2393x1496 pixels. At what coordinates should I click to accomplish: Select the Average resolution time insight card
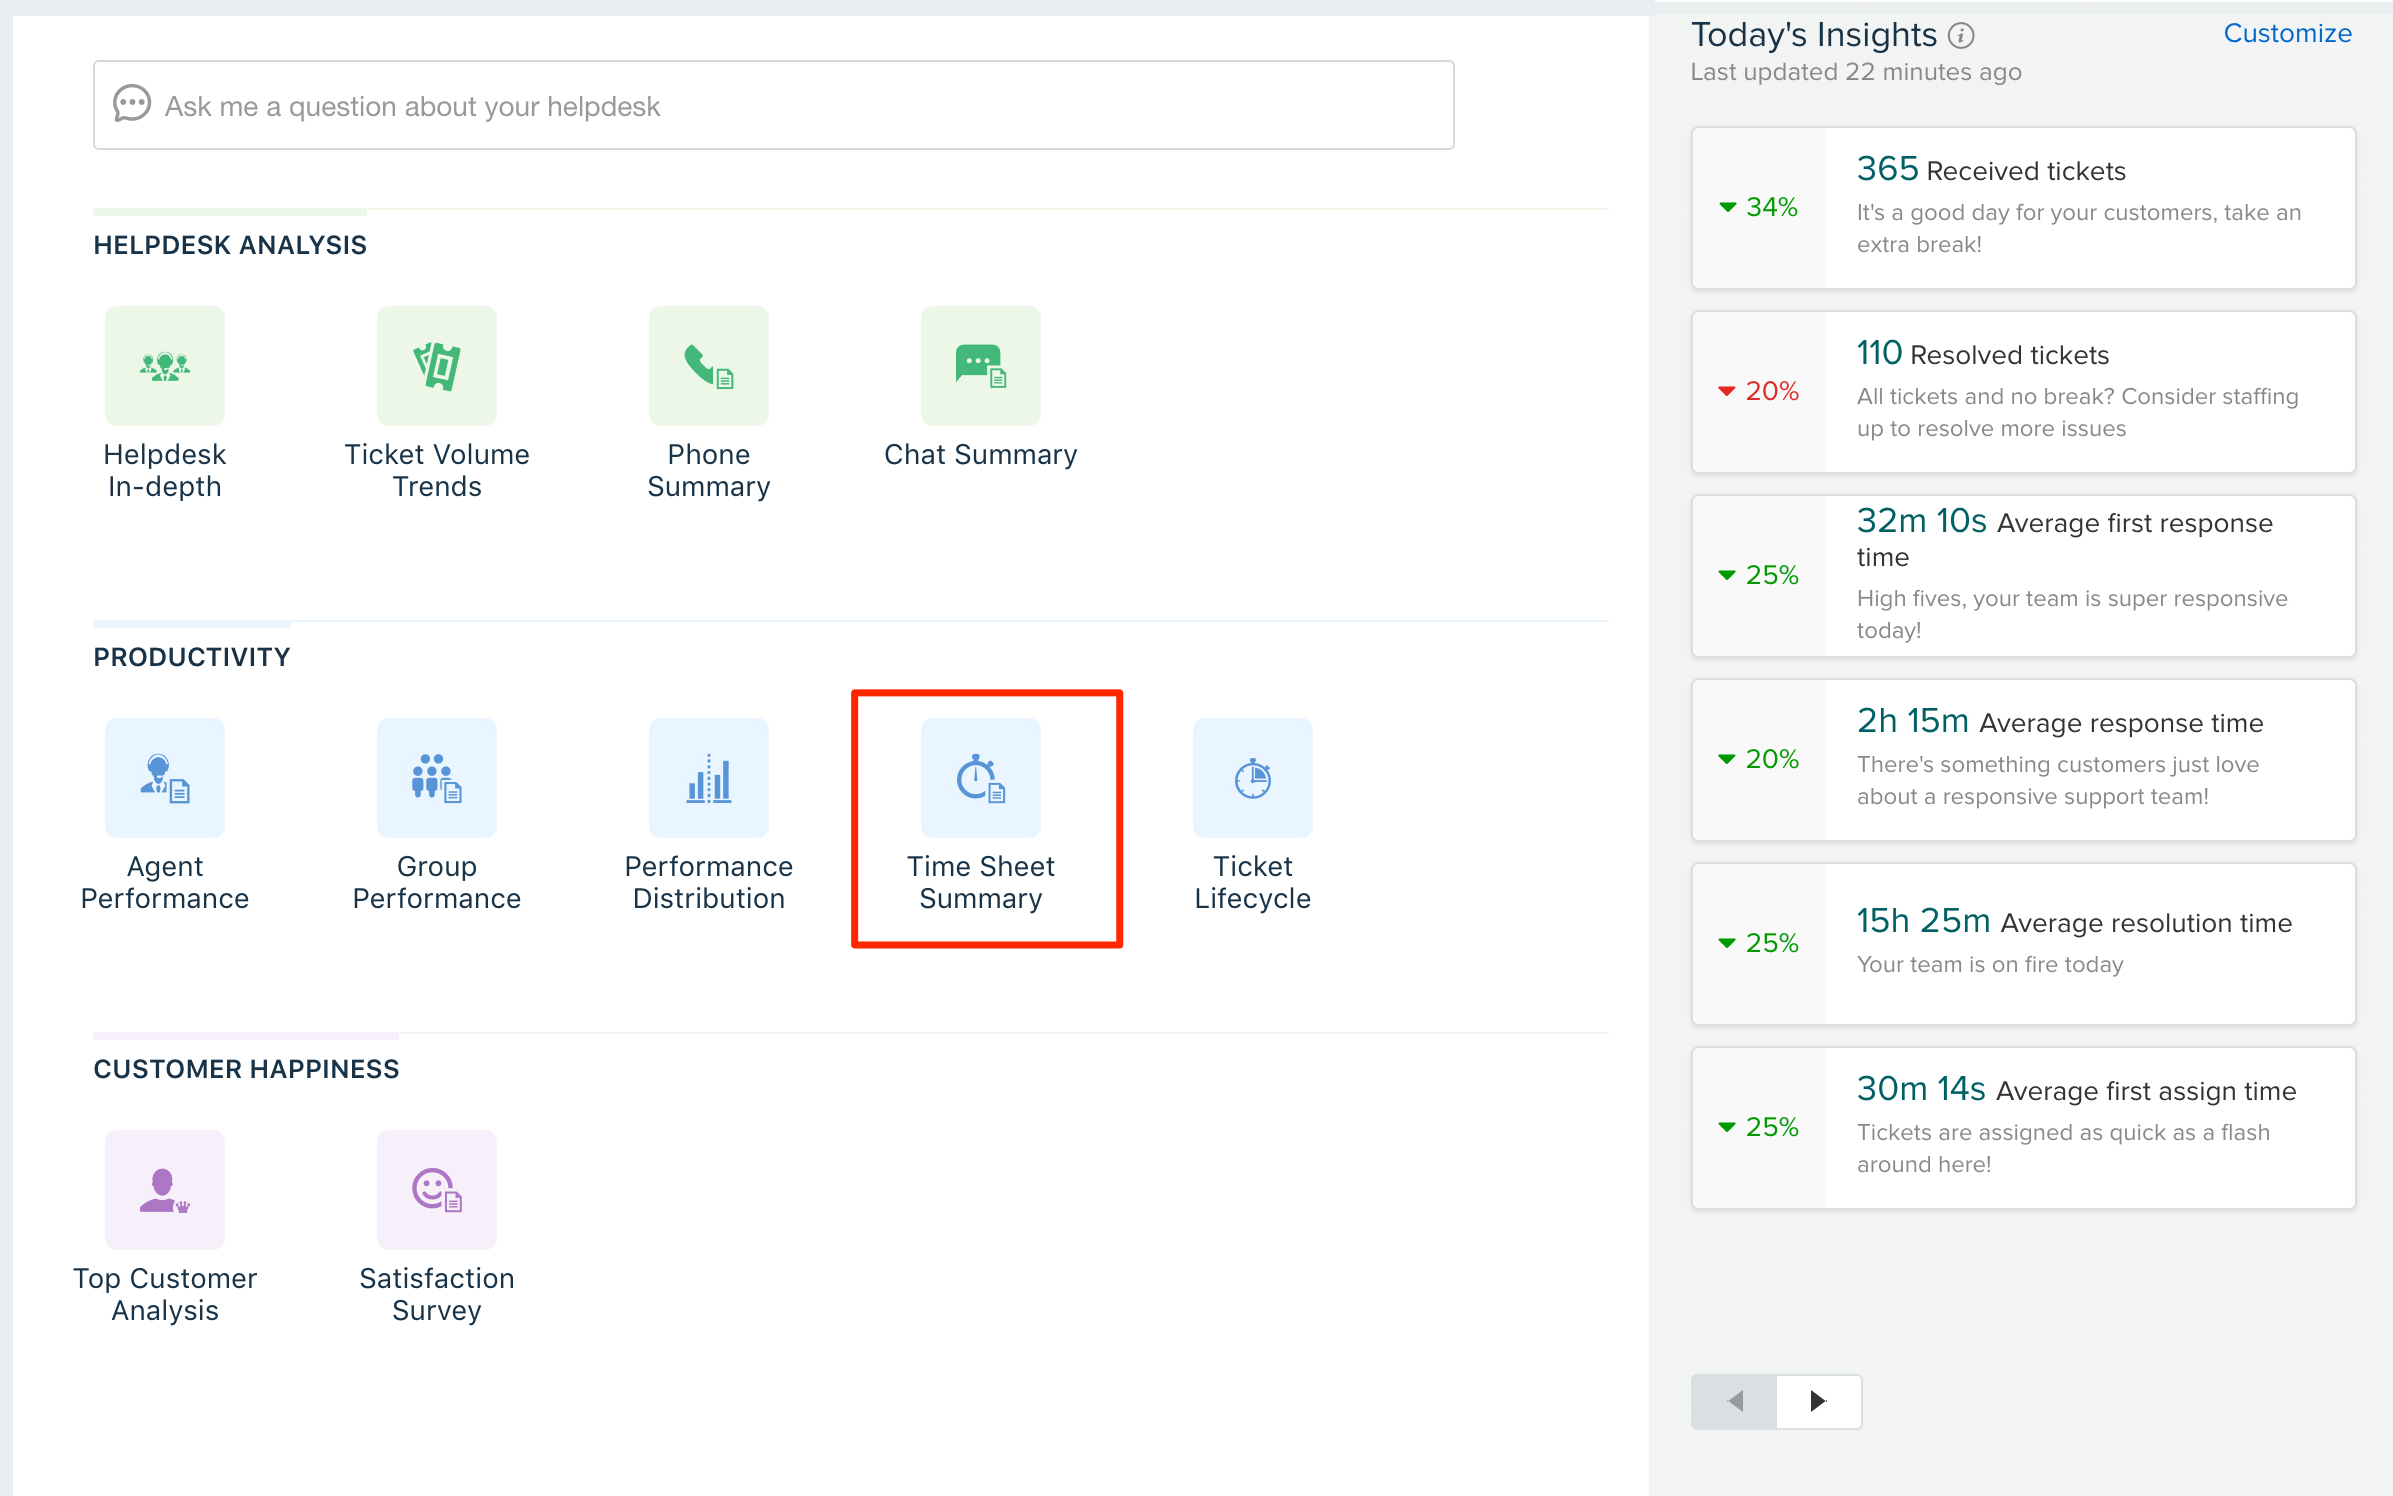[x=2023, y=944]
